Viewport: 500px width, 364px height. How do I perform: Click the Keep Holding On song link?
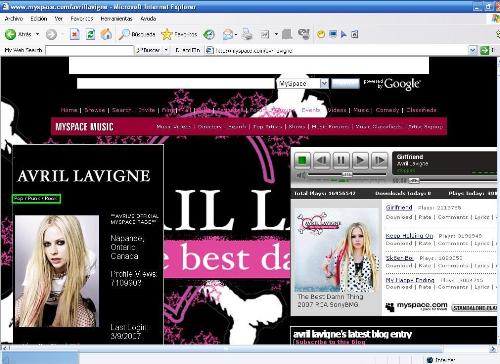[409, 236]
